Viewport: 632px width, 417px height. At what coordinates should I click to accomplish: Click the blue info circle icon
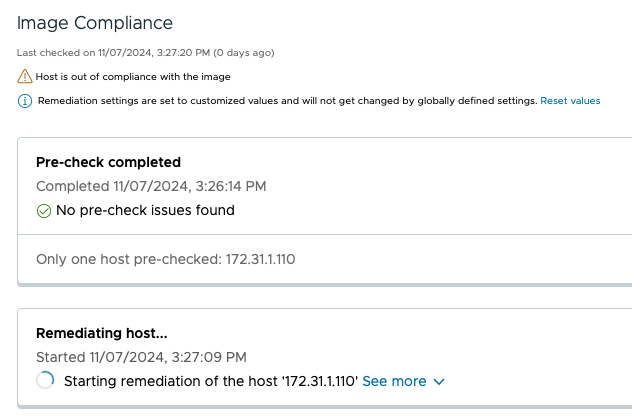point(25,101)
